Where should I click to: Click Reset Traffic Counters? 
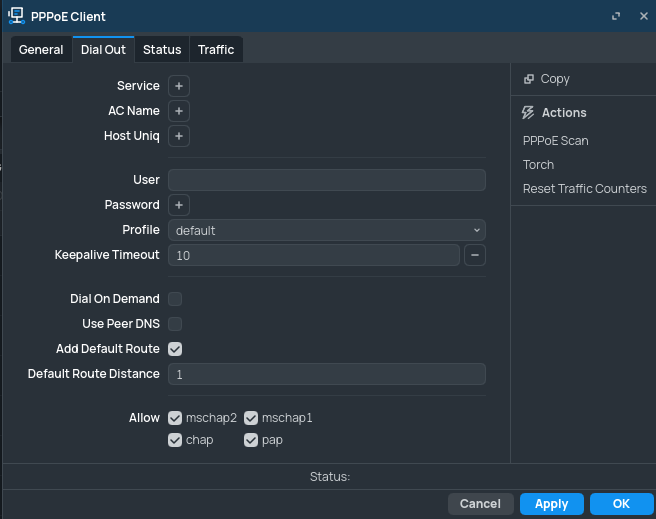(x=585, y=189)
